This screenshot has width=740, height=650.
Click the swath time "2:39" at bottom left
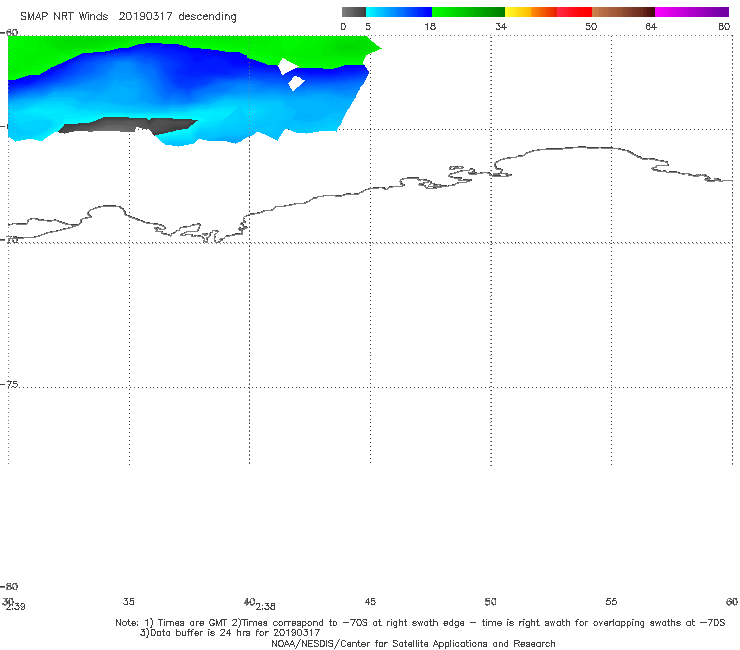(x=16, y=607)
